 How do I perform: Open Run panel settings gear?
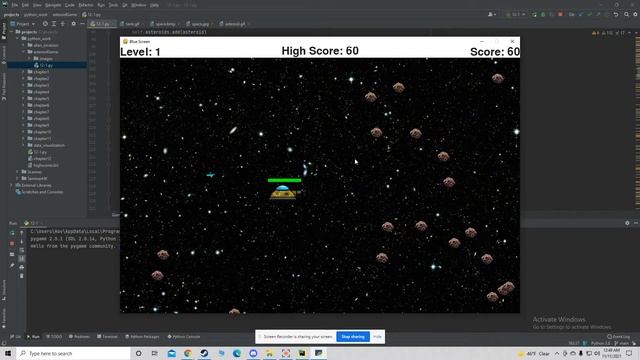tap(627, 223)
